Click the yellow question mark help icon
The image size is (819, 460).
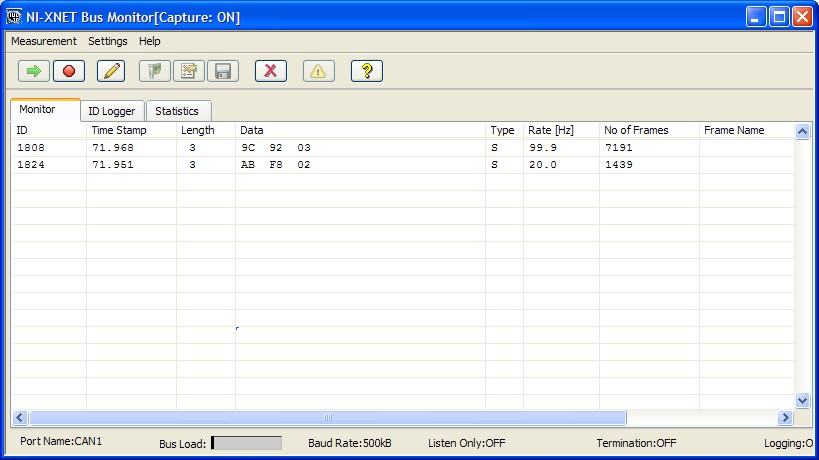coord(367,71)
